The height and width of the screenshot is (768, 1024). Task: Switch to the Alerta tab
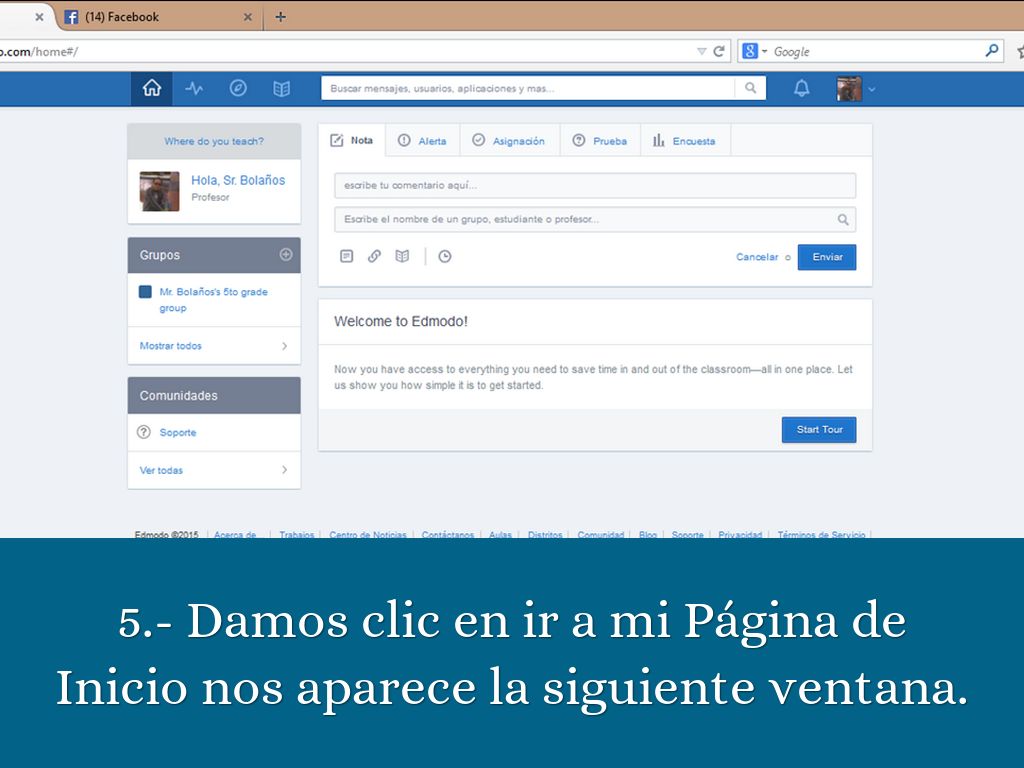click(423, 141)
